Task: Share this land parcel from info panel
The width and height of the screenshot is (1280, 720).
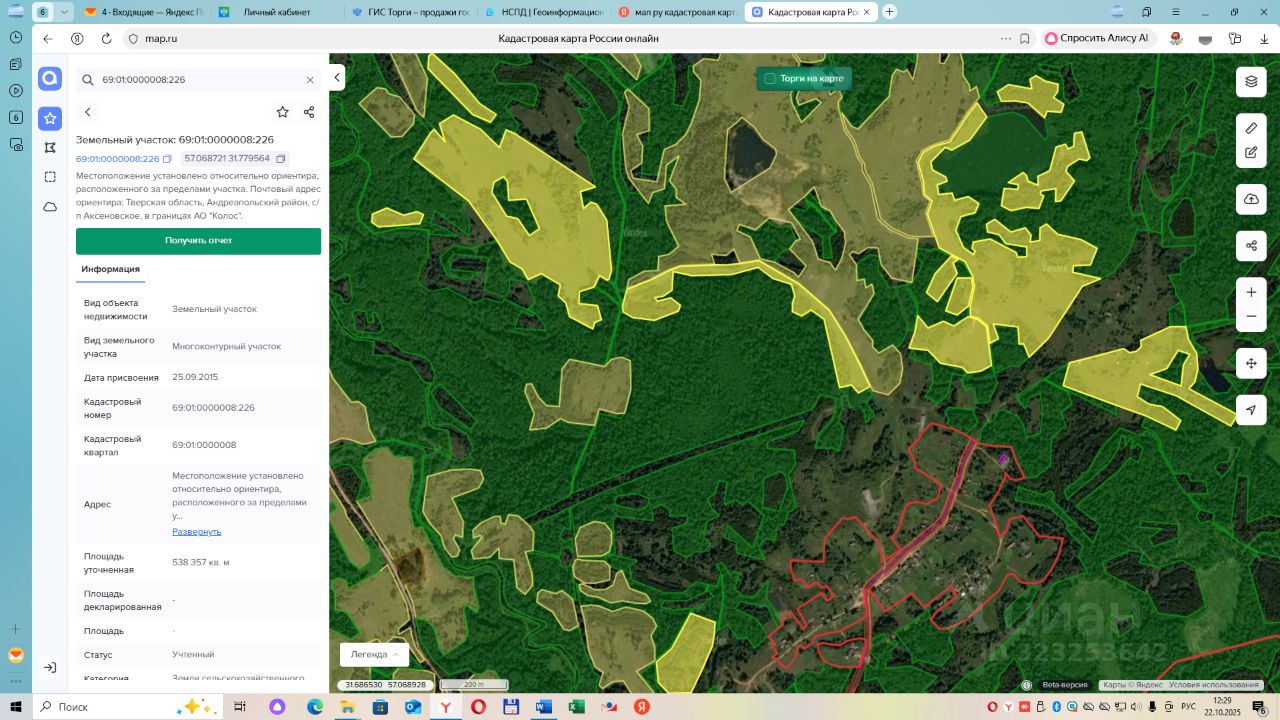Action: tap(309, 112)
